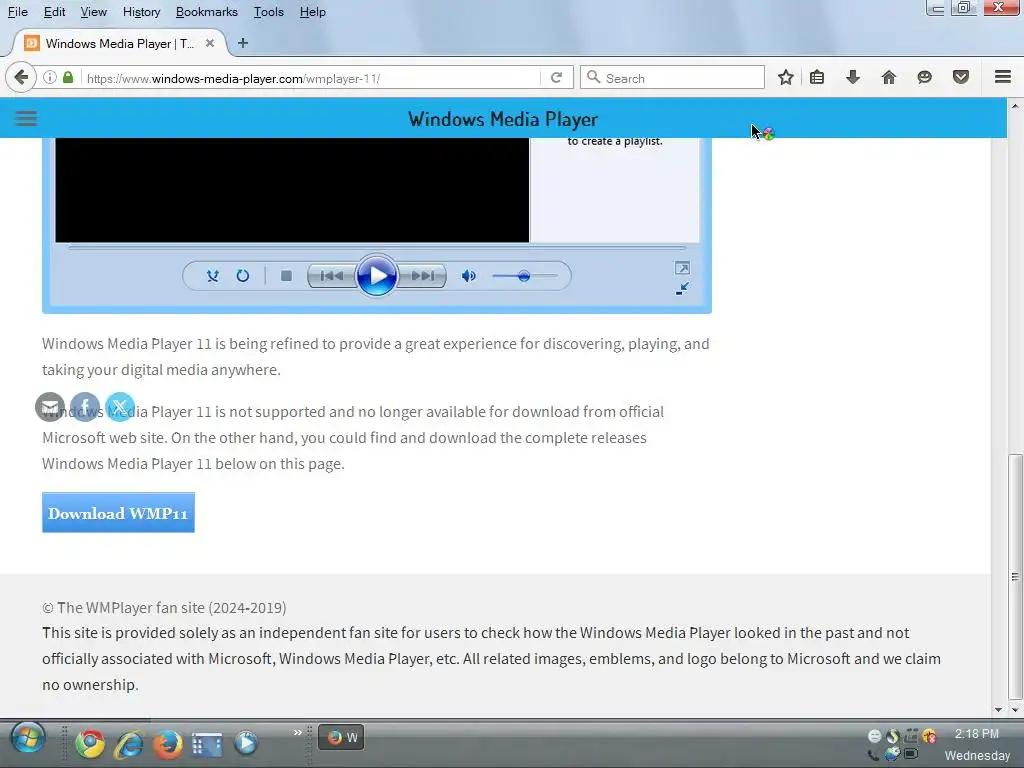Open the chat smiley toolbar icon

coord(925,78)
